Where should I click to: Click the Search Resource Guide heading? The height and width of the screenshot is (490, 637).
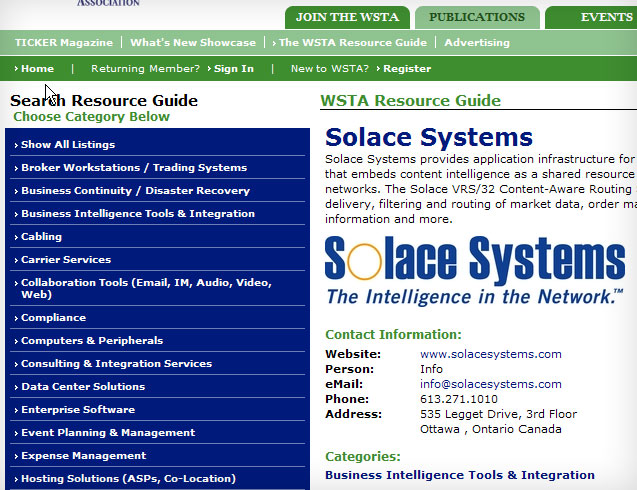pos(104,100)
